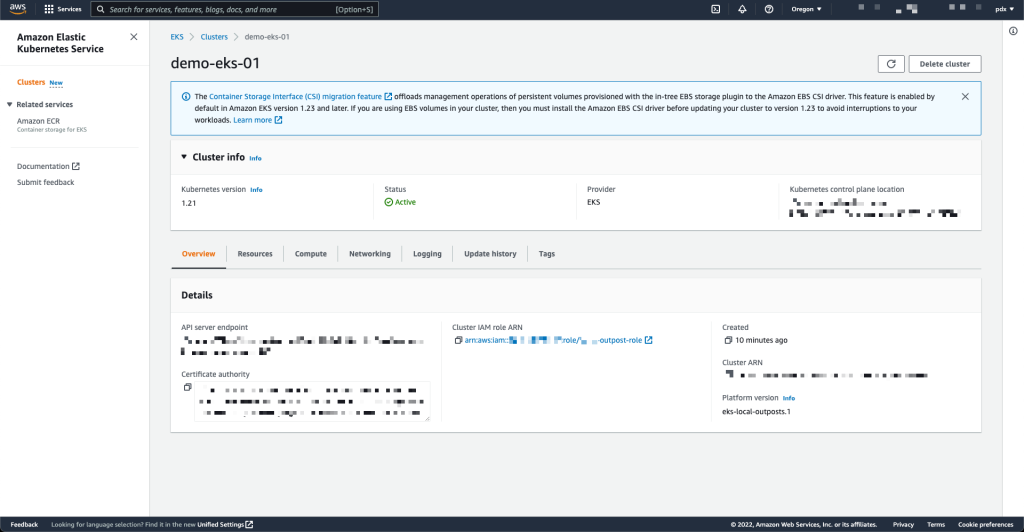Open Cluster info Info link
This screenshot has height=532, width=1024.
[x=255, y=158]
